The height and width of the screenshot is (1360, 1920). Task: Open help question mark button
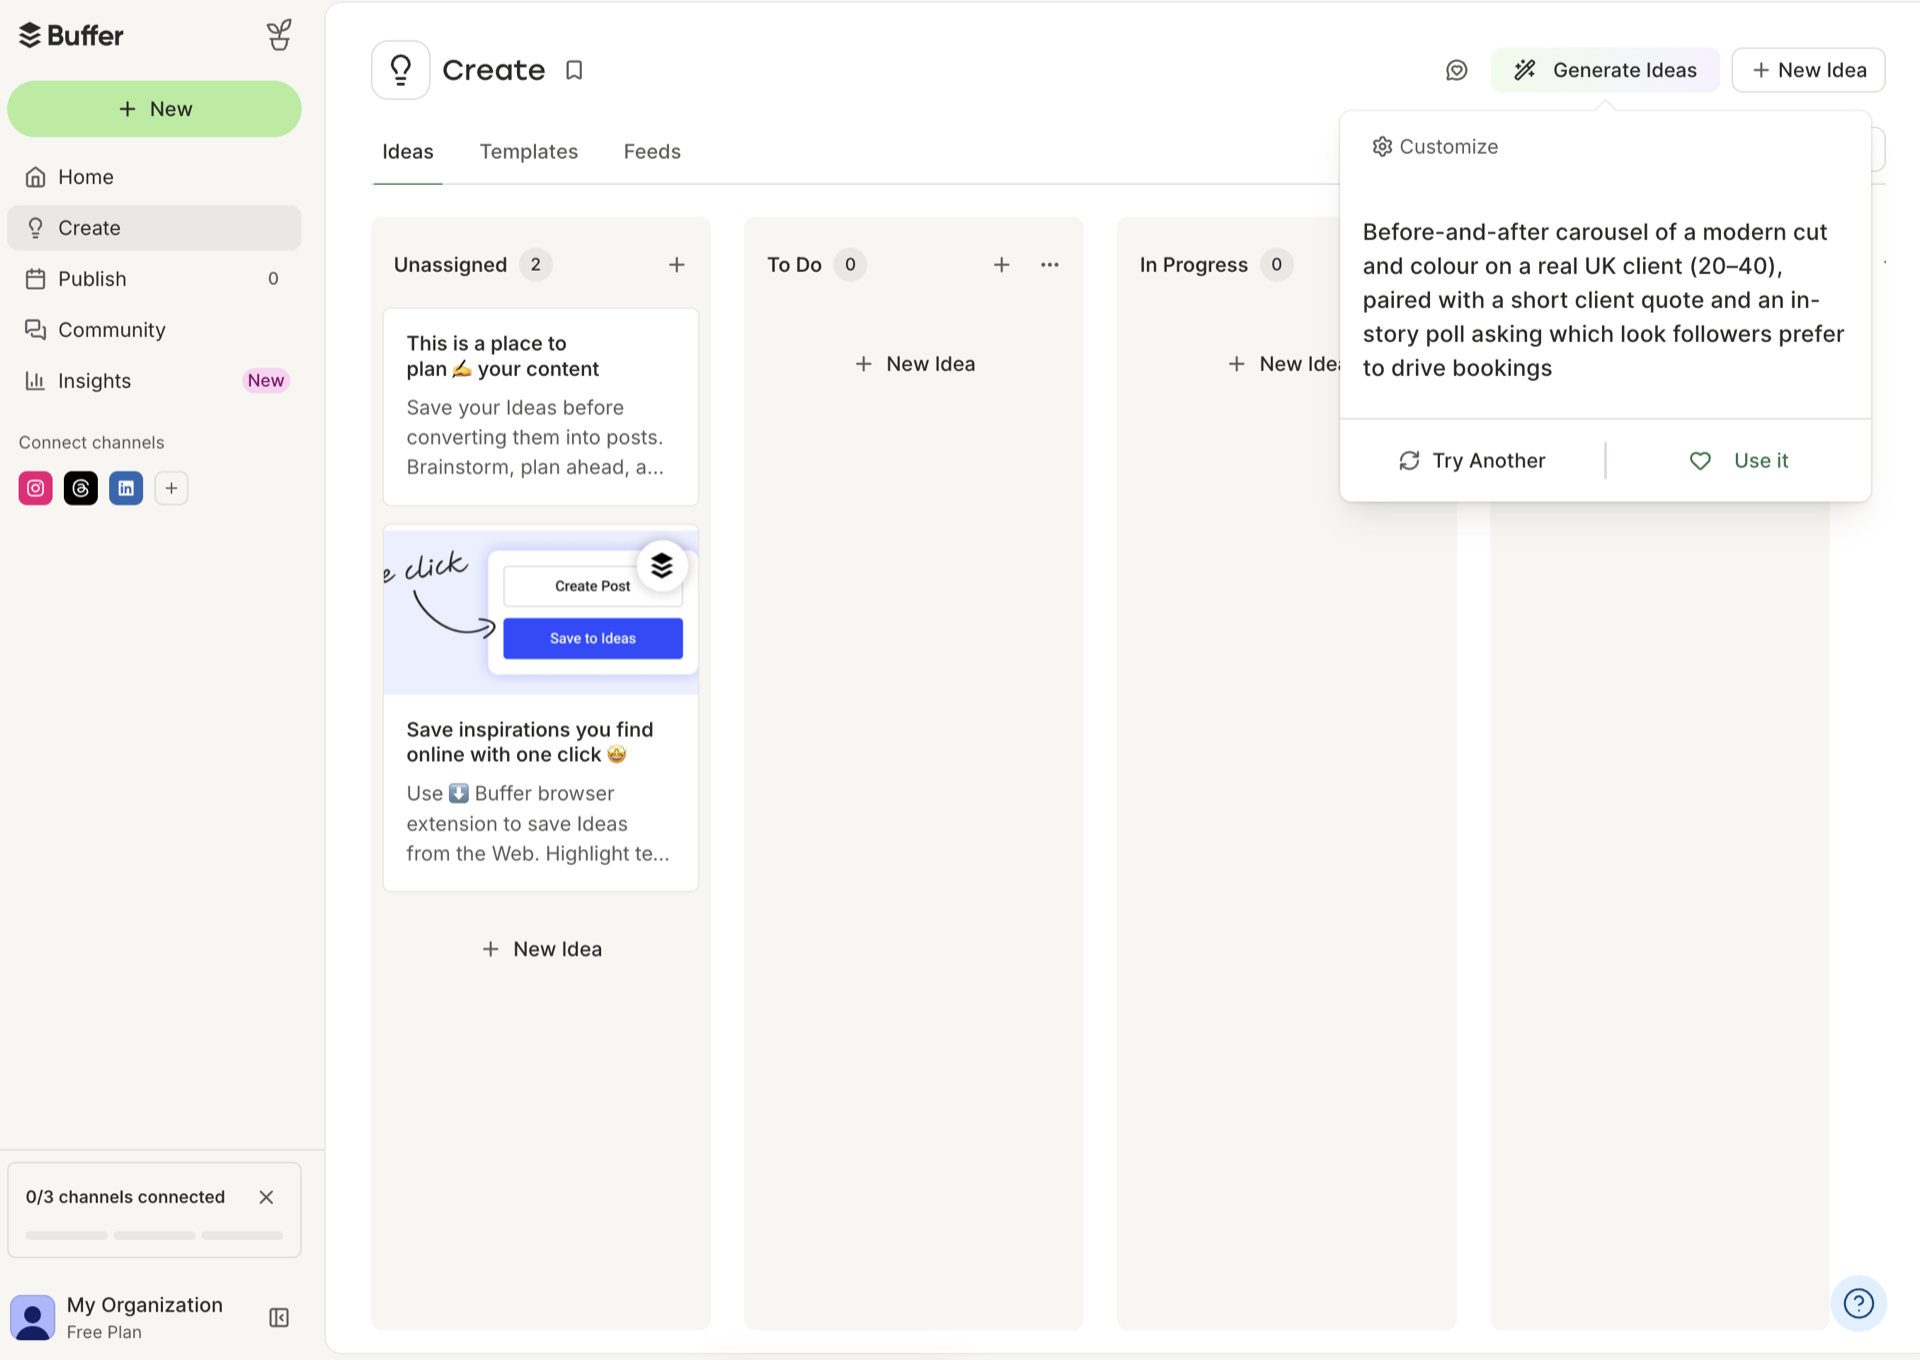tap(1859, 1303)
